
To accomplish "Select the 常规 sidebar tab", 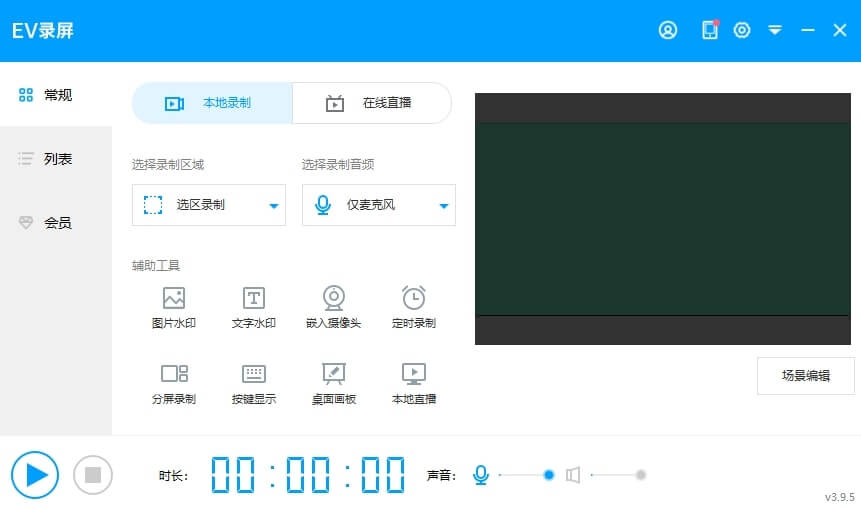I will (55, 94).
